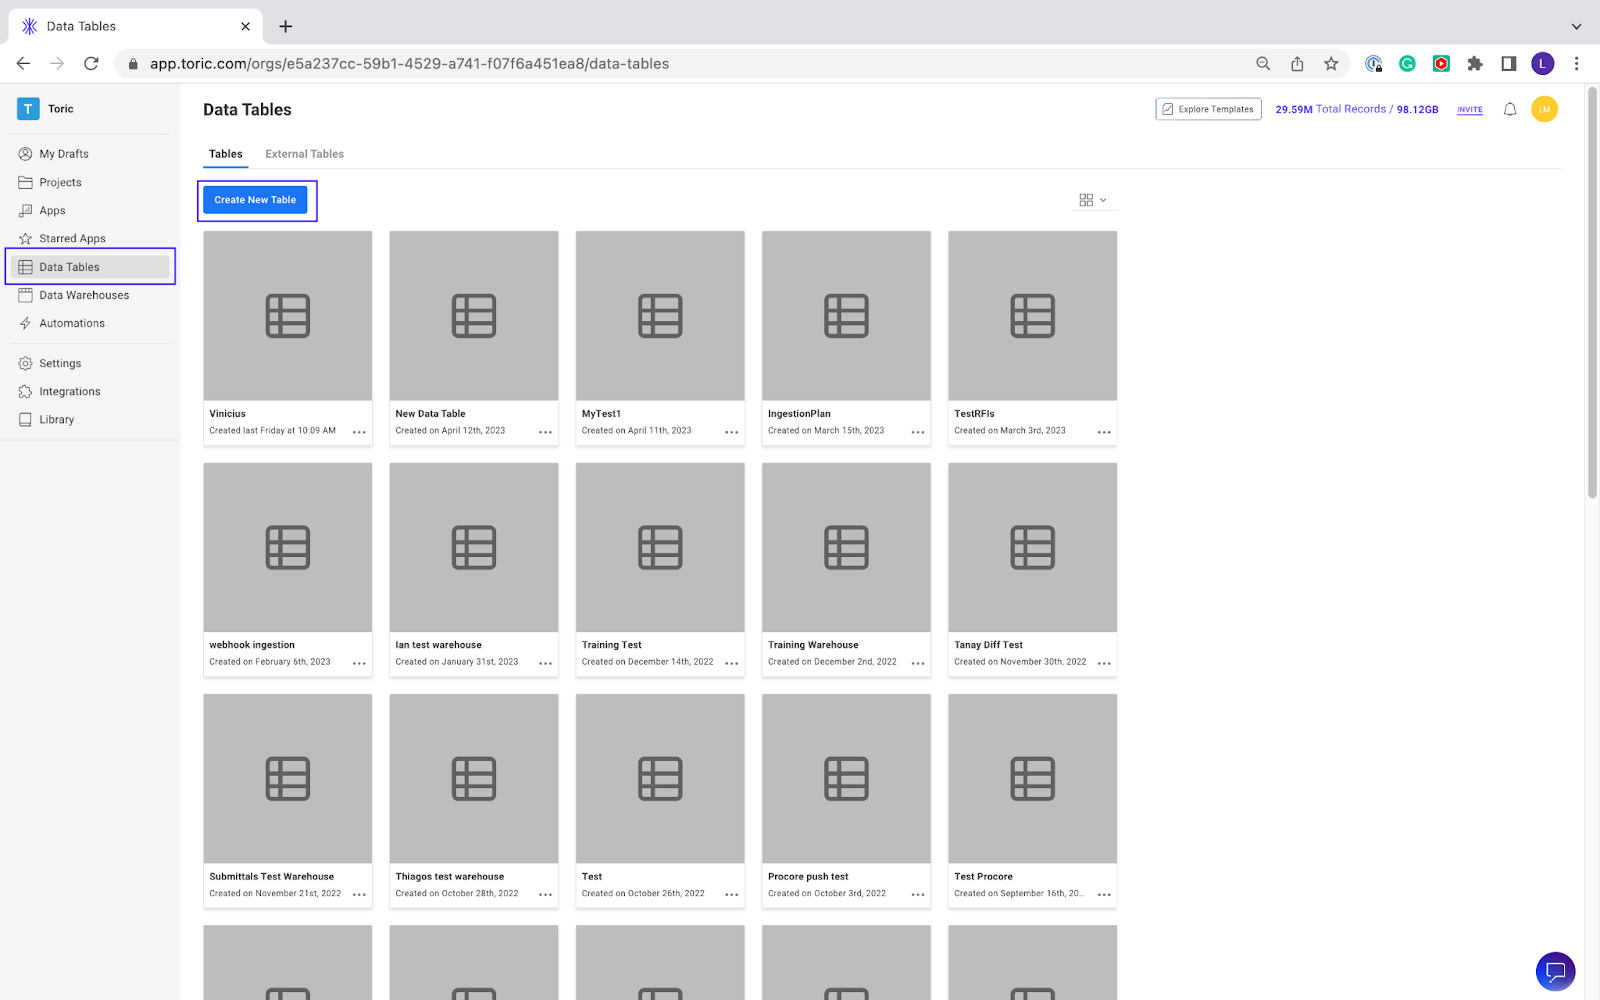Open options menu for IngestionPlan
Image resolution: width=1600 pixels, height=1000 pixels.
coord(918,432)
